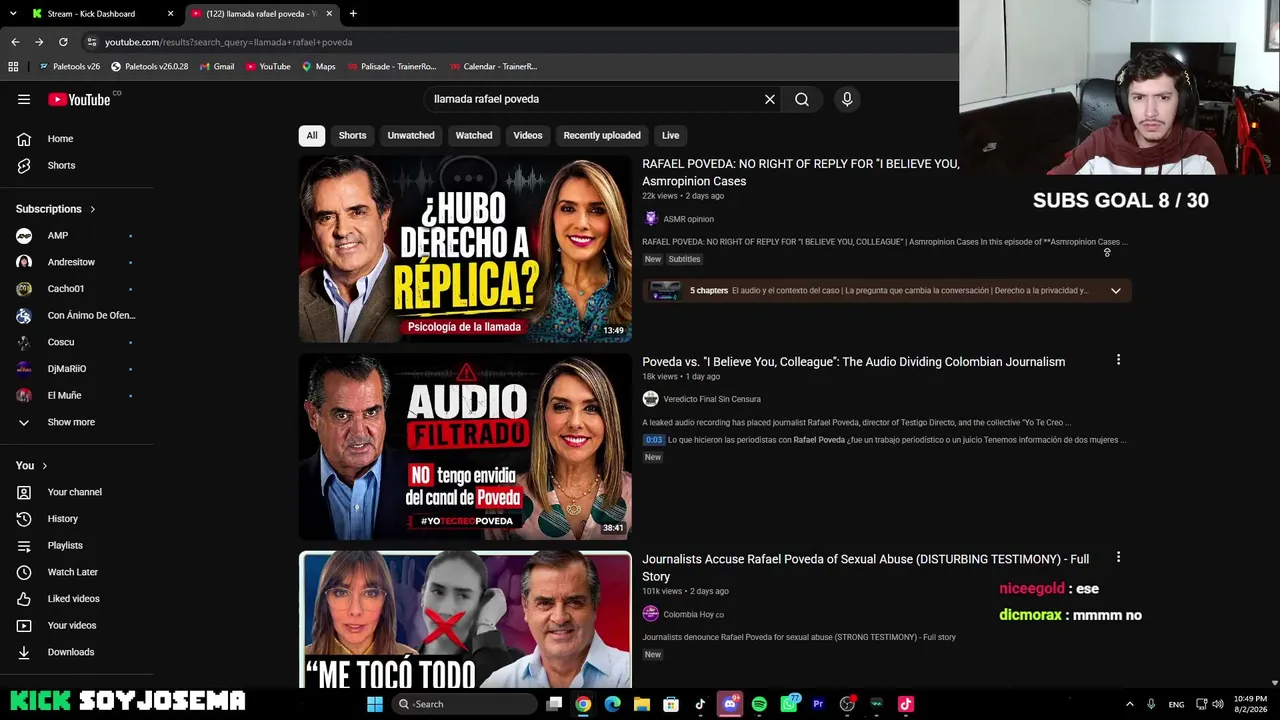Image resolution: width=1280 pixels, height=720 pixels.
Task: Filter results by Recently uploaded
Action: [602, 135]
